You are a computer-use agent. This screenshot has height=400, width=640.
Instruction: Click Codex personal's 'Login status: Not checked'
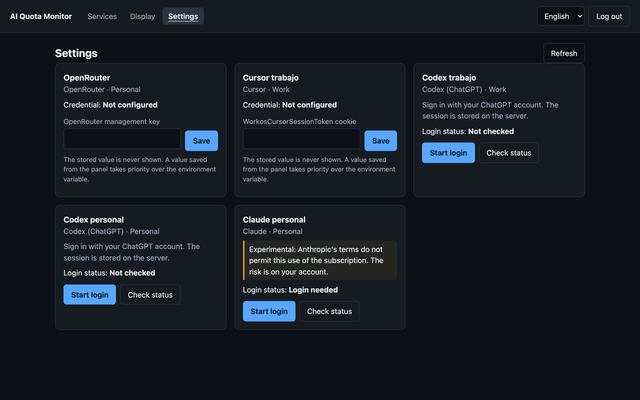[109, 273]
